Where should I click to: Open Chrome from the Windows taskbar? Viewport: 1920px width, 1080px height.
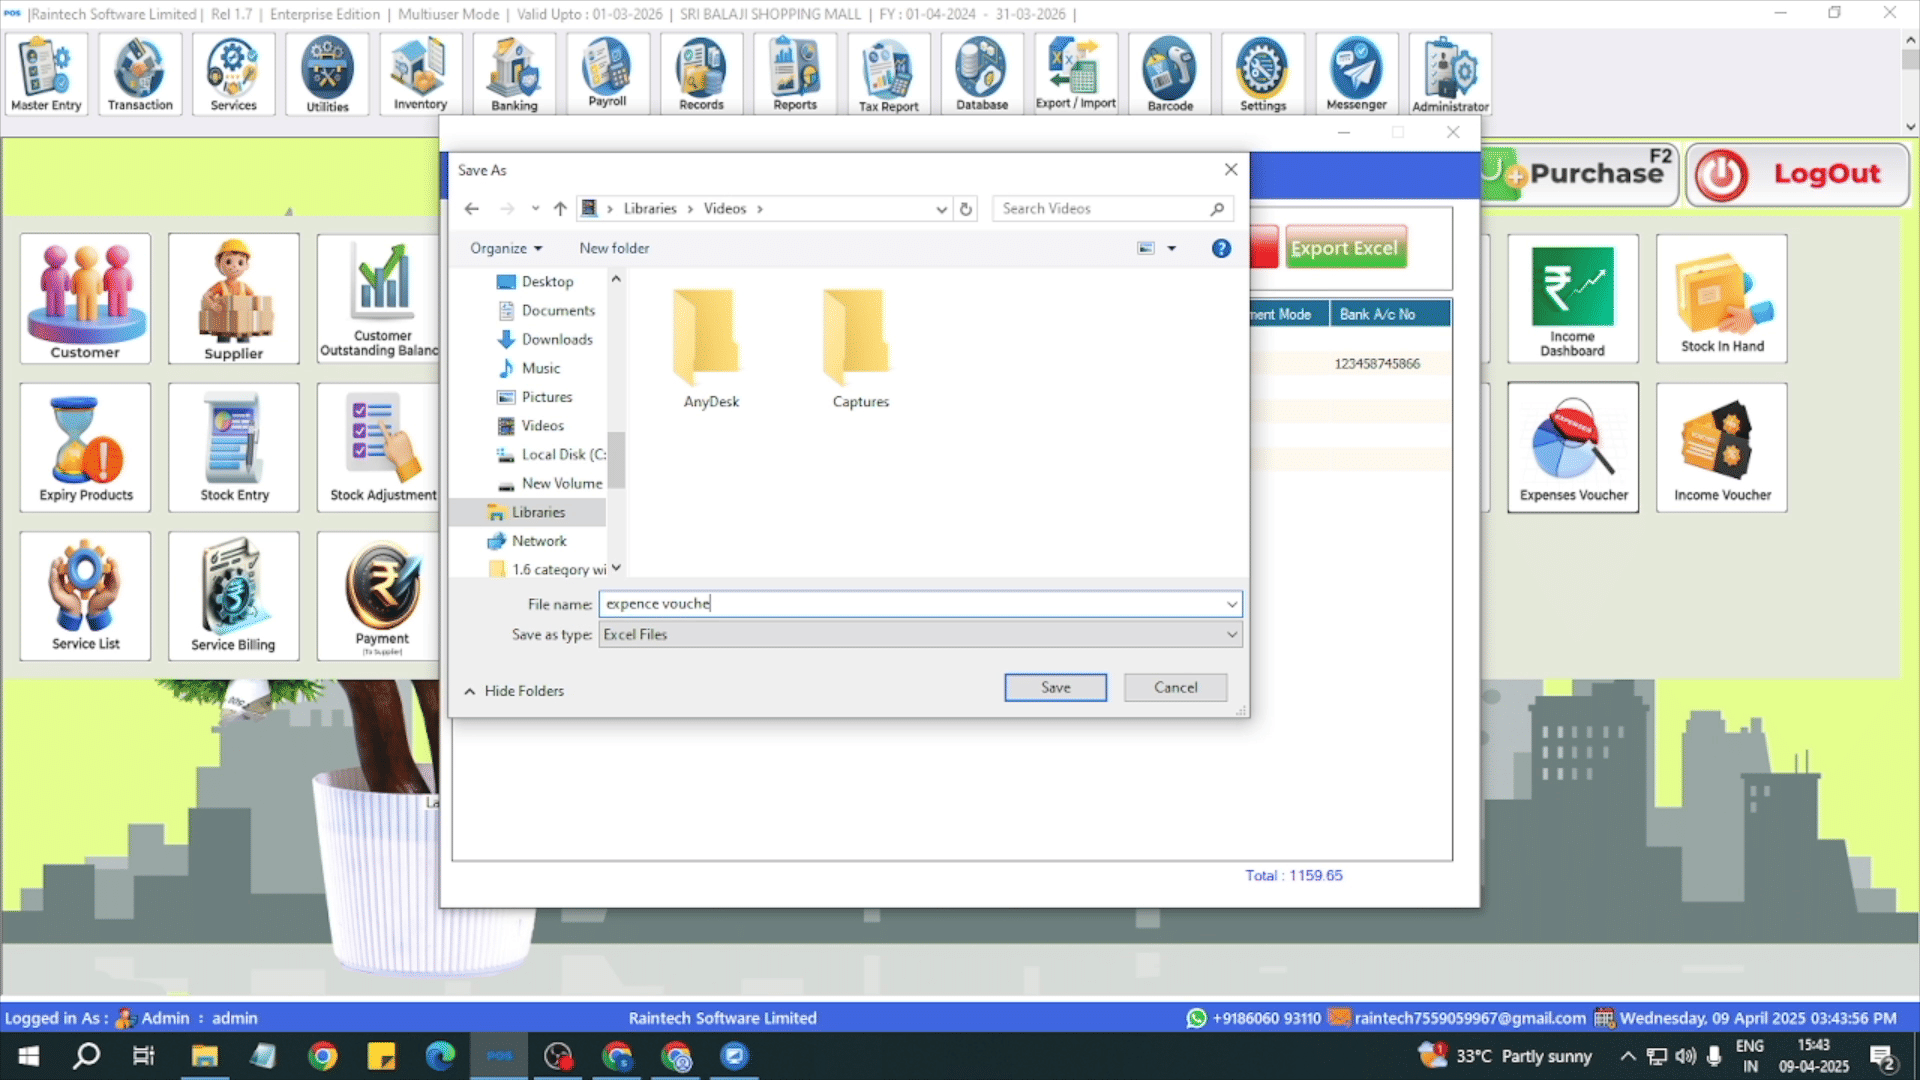(322, 1056)
